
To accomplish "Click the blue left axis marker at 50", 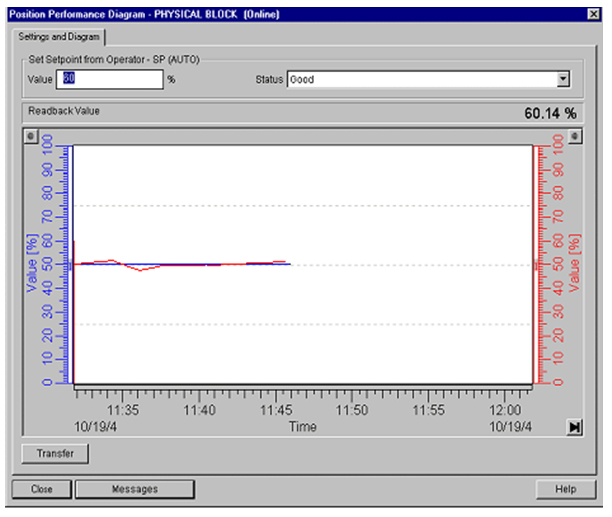I will coord(70,266).
